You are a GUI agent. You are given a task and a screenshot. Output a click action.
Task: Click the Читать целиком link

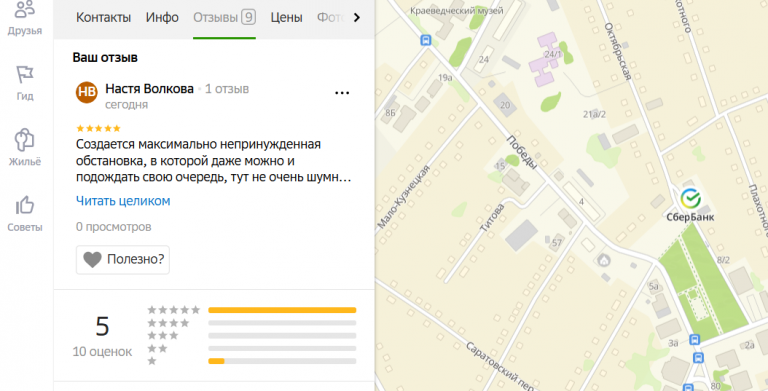click(123, 201)
